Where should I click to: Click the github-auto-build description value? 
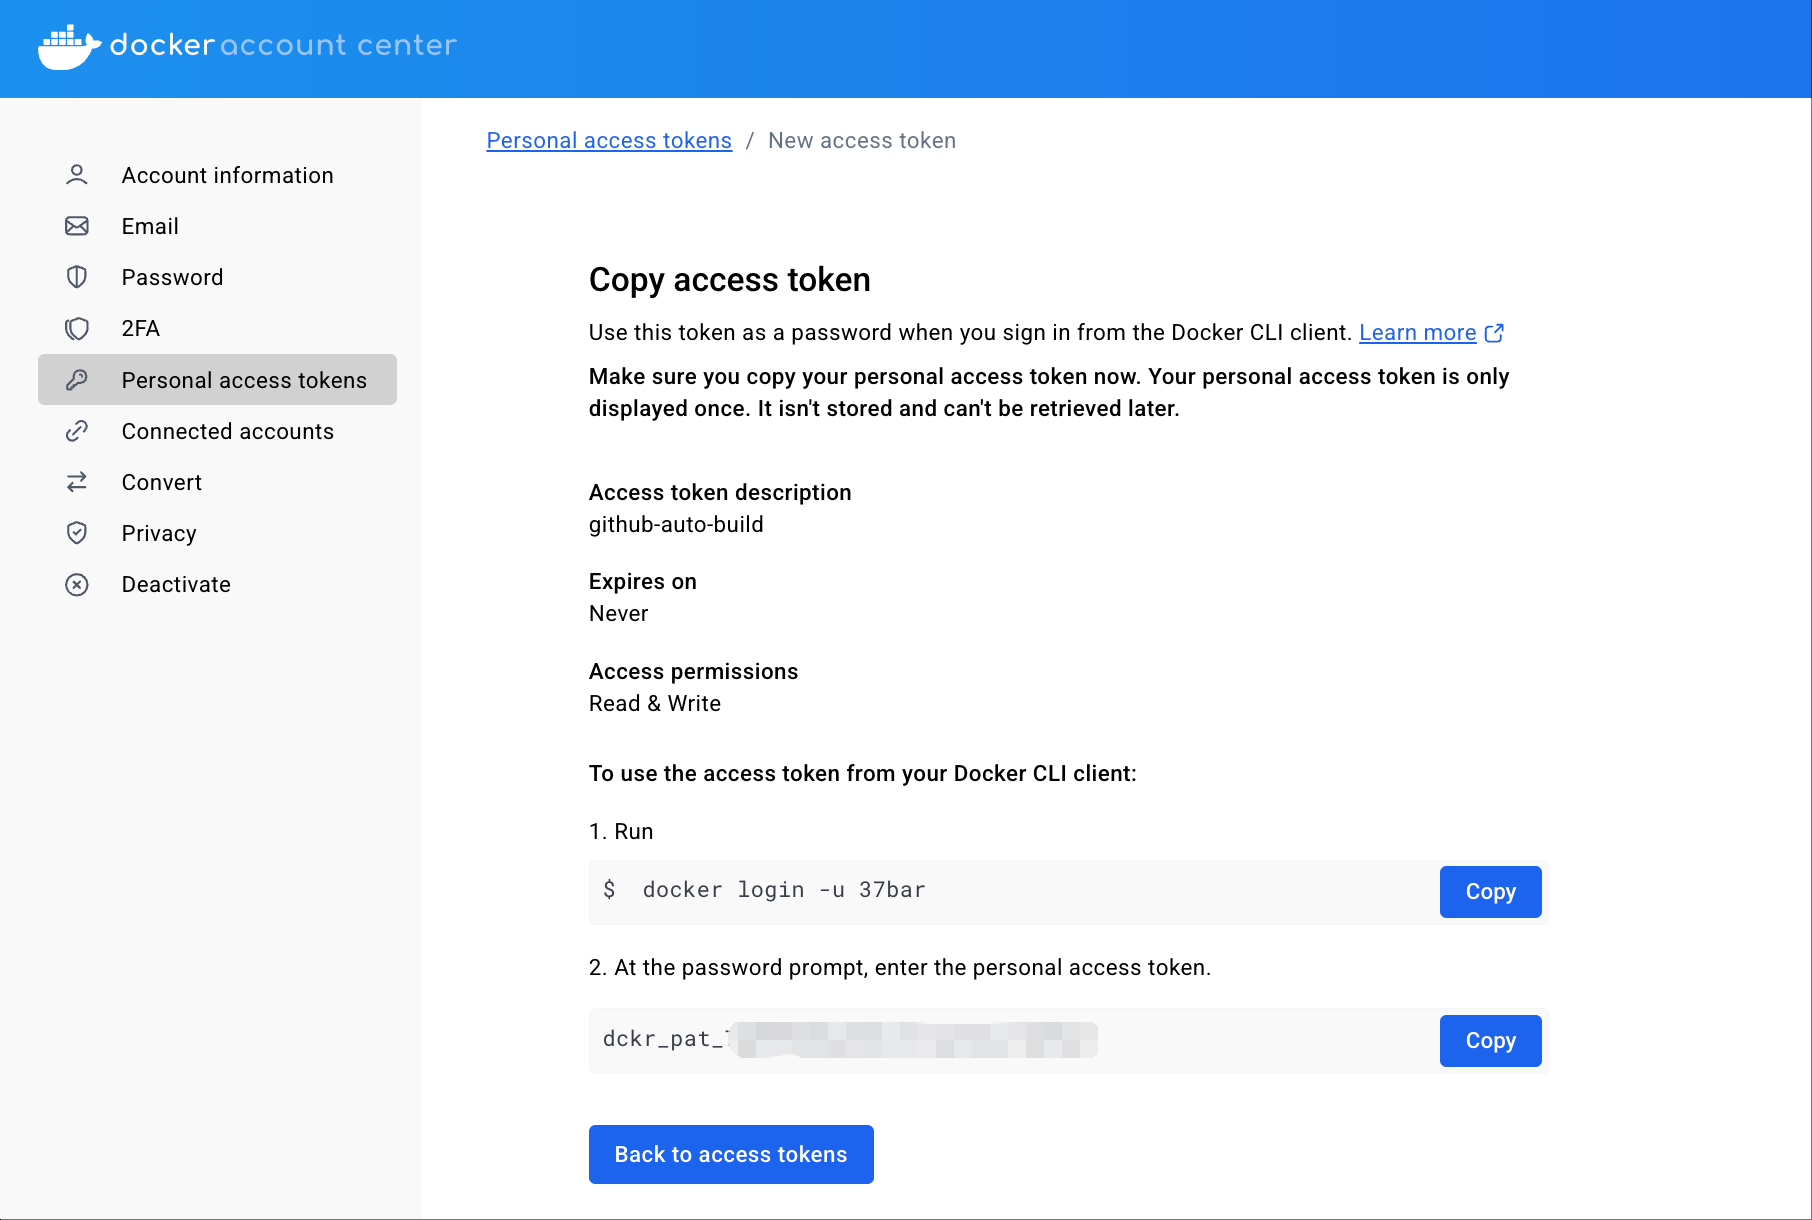(x=676, y=525)
